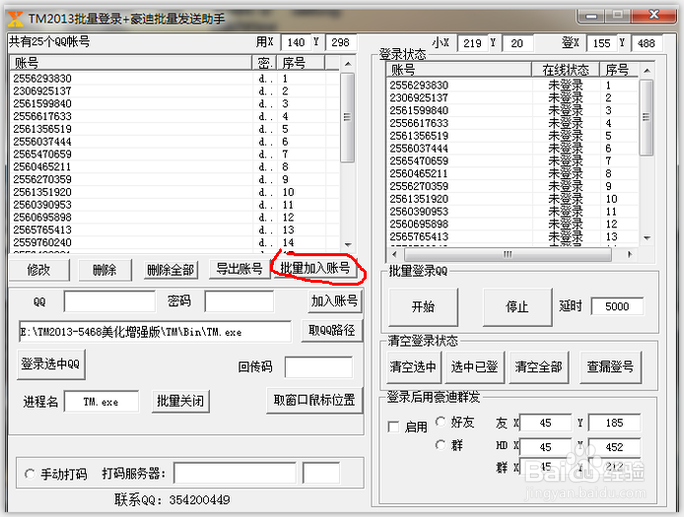Click the 打码服务器 address field
Viewport: 684px width, 517px height.
[235, 473]
